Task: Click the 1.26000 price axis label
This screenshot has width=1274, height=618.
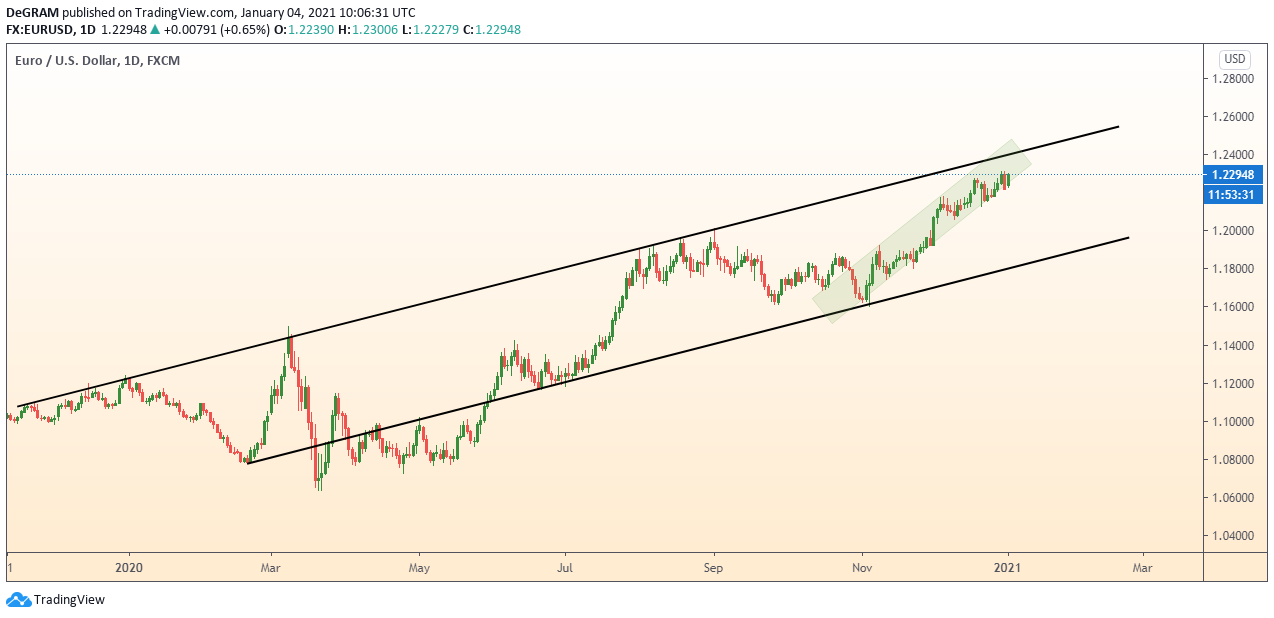Action: click(1232, 117)
